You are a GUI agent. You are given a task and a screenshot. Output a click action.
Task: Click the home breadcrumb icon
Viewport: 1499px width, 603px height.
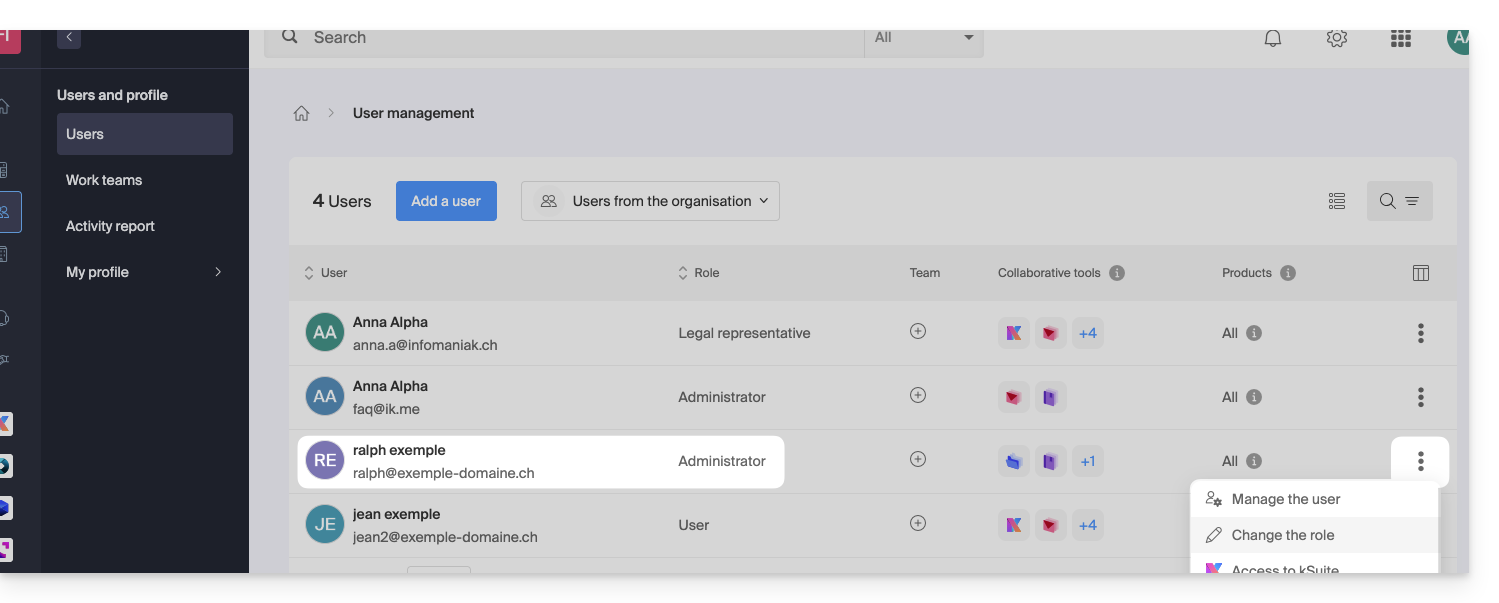[x=301, y=113]
